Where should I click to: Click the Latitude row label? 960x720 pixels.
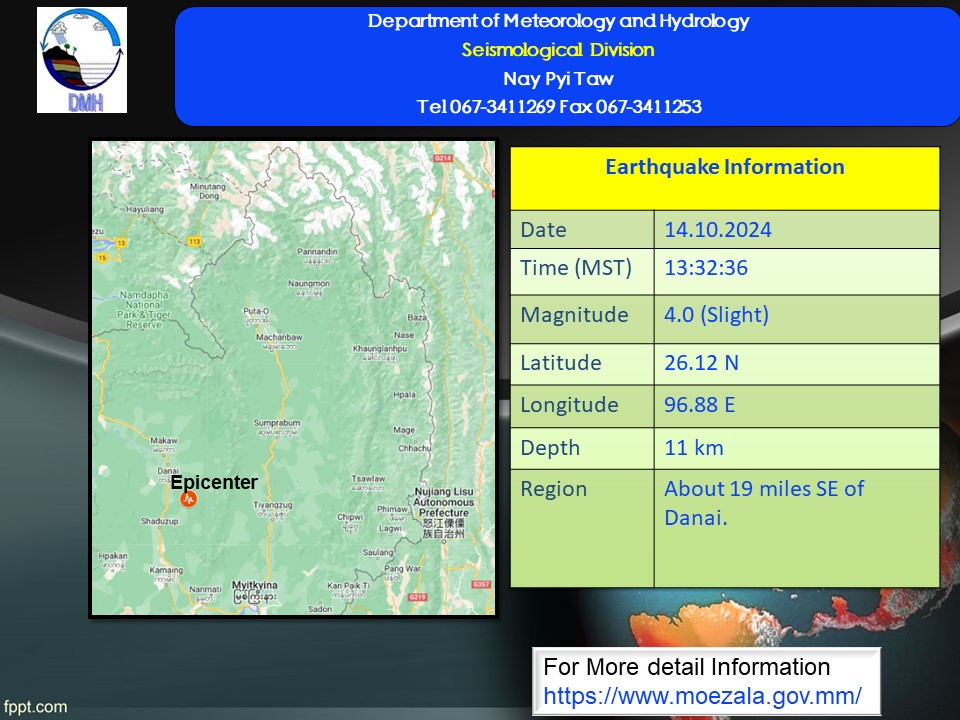coord(561,362)
